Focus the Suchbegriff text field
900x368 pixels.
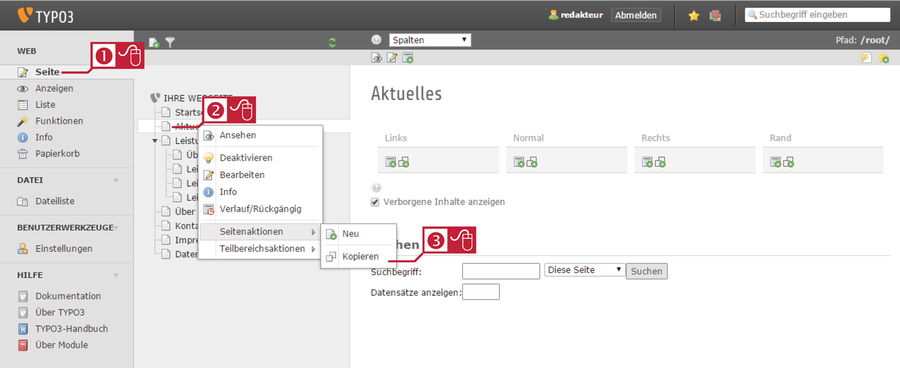coord(501,271)
